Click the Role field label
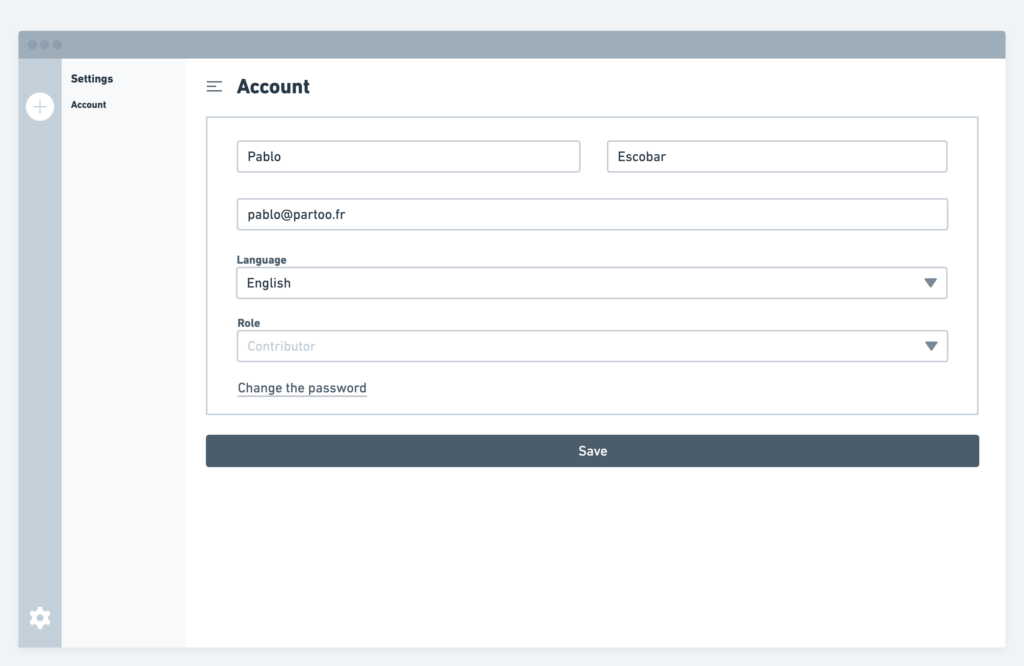 click(248, 323)
